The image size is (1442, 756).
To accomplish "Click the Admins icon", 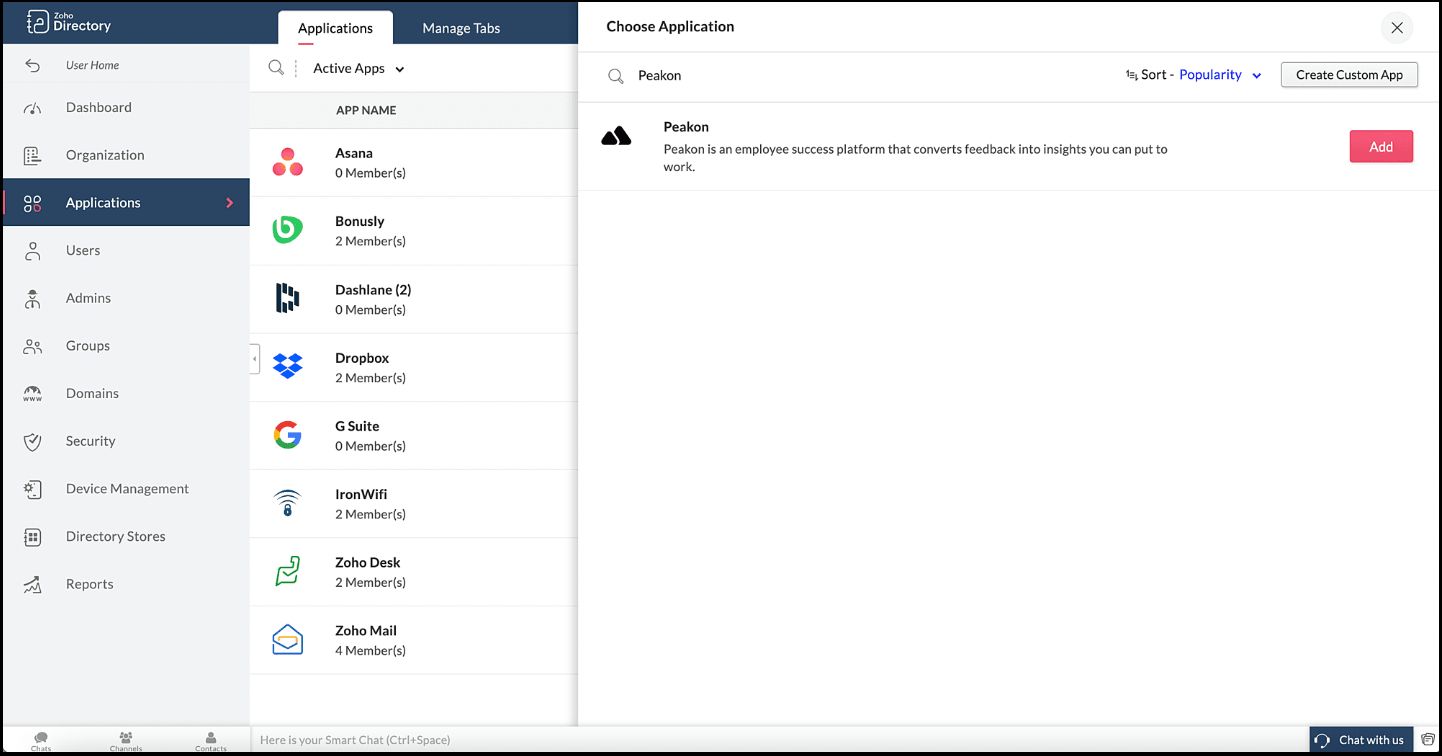I will click(x=33, y=298).
